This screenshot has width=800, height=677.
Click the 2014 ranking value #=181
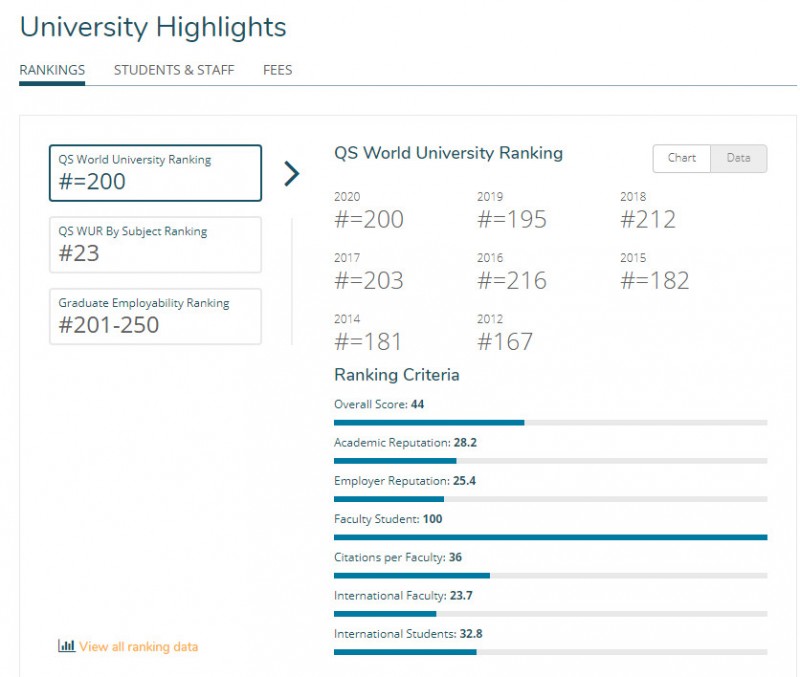pos(368,342)
